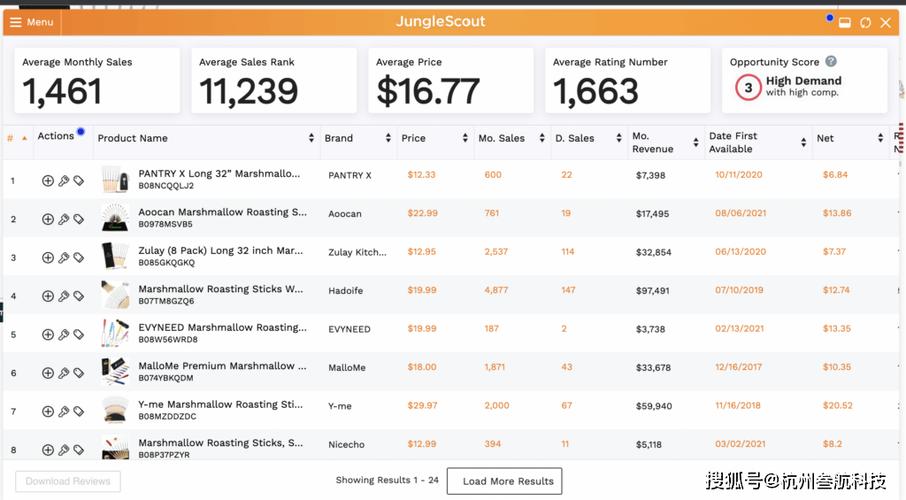Sort by Date First Available arrows

pos(803,142)
